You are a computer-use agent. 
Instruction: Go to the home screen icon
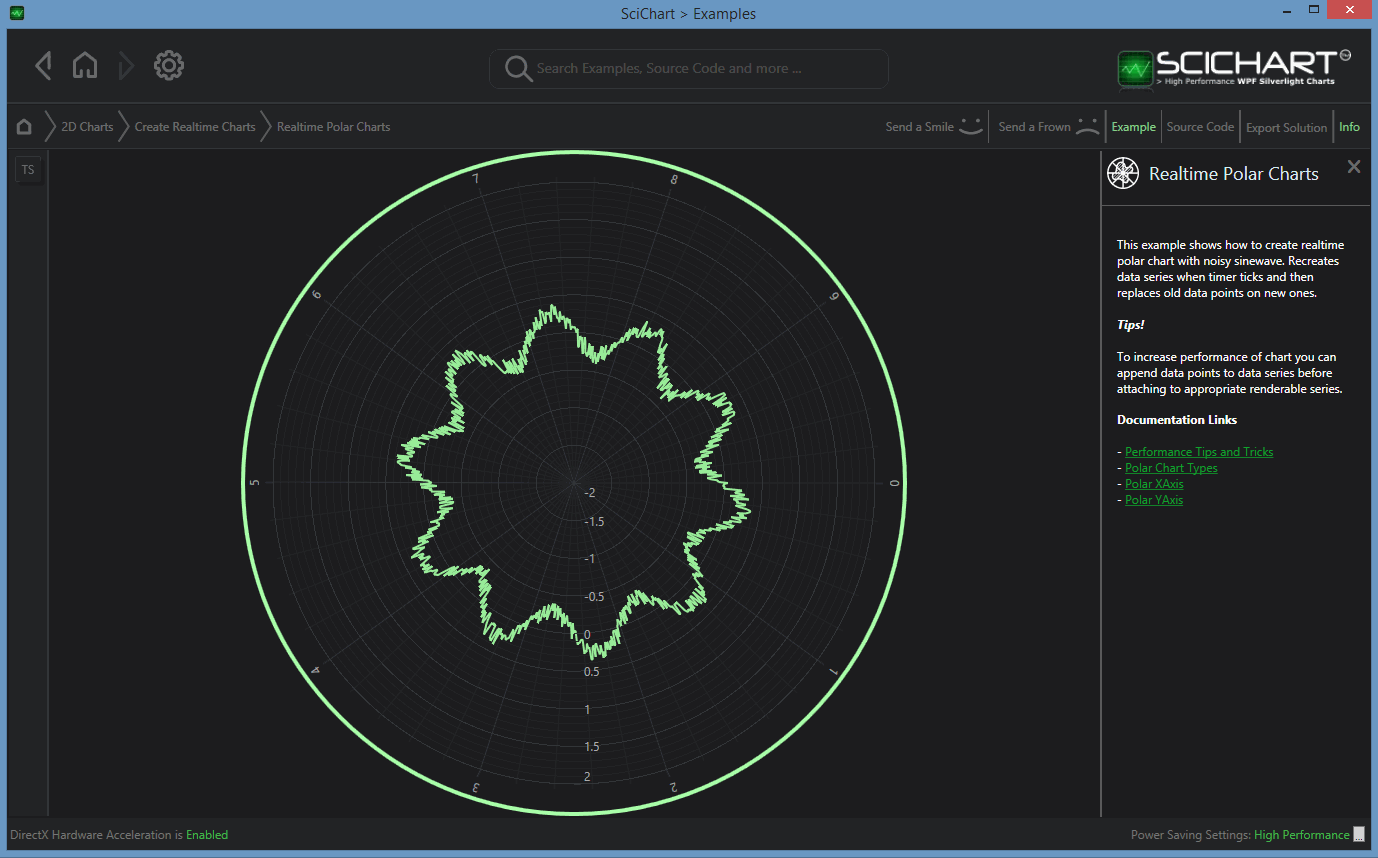85,66
